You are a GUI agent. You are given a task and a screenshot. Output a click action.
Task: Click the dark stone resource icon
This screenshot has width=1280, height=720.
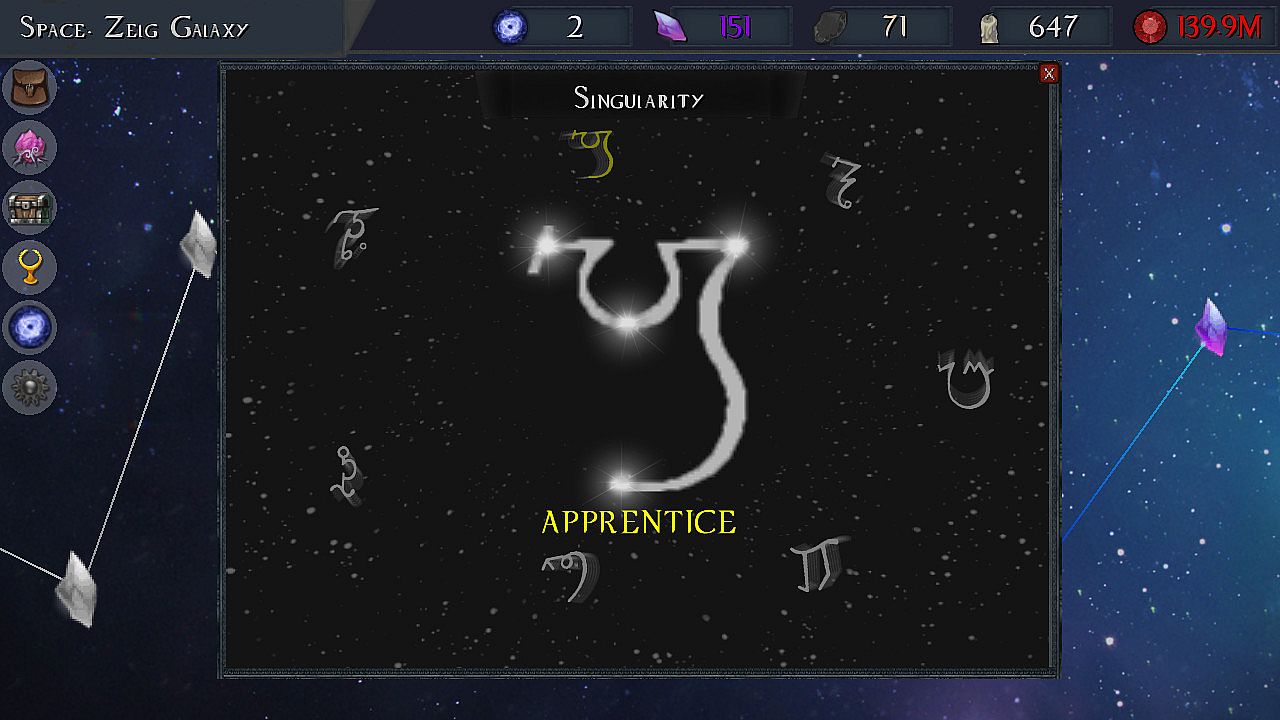click(829, 27)
